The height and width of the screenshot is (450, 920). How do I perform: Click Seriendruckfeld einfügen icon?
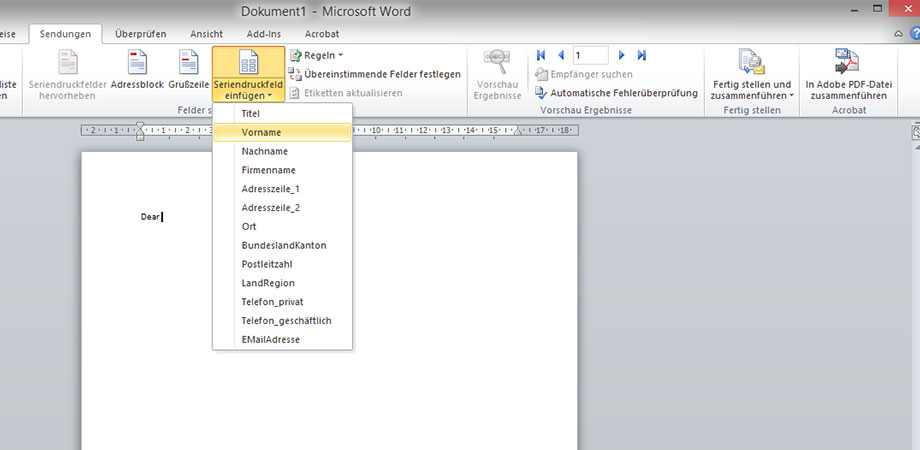coord(247,64)
